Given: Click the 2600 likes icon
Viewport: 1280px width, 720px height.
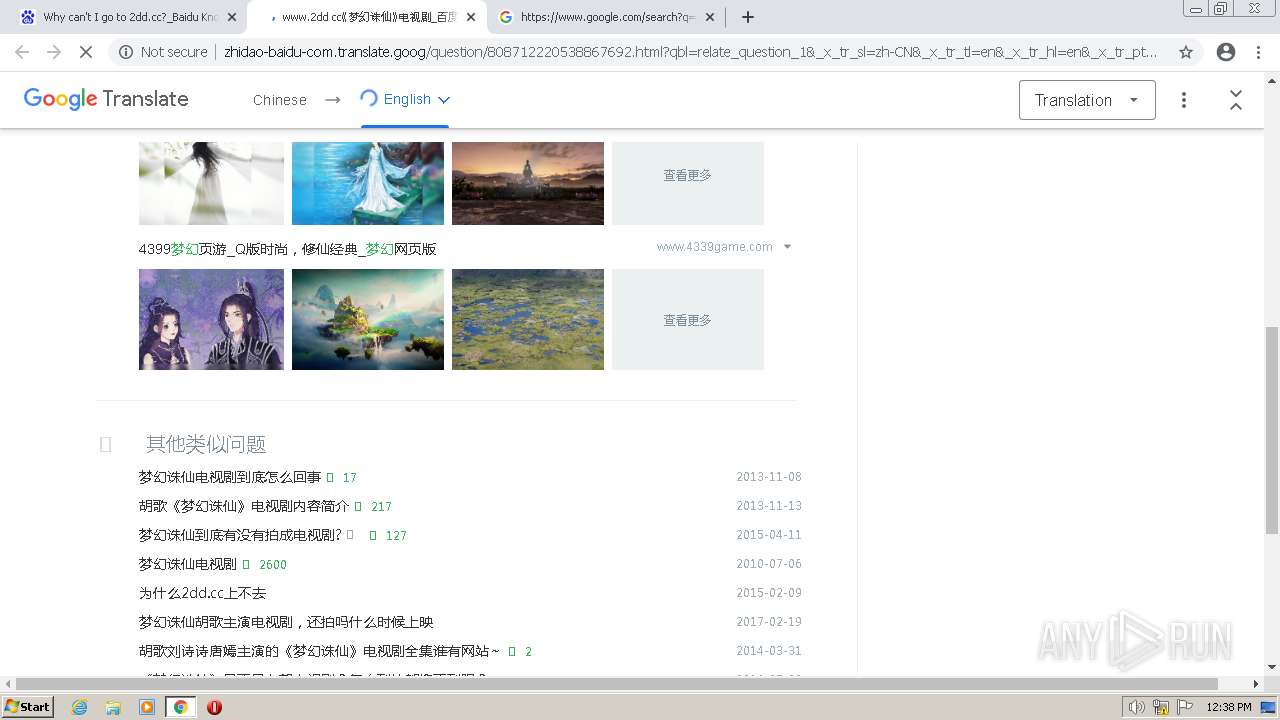Looking at the screenshot, I should 247,565.
